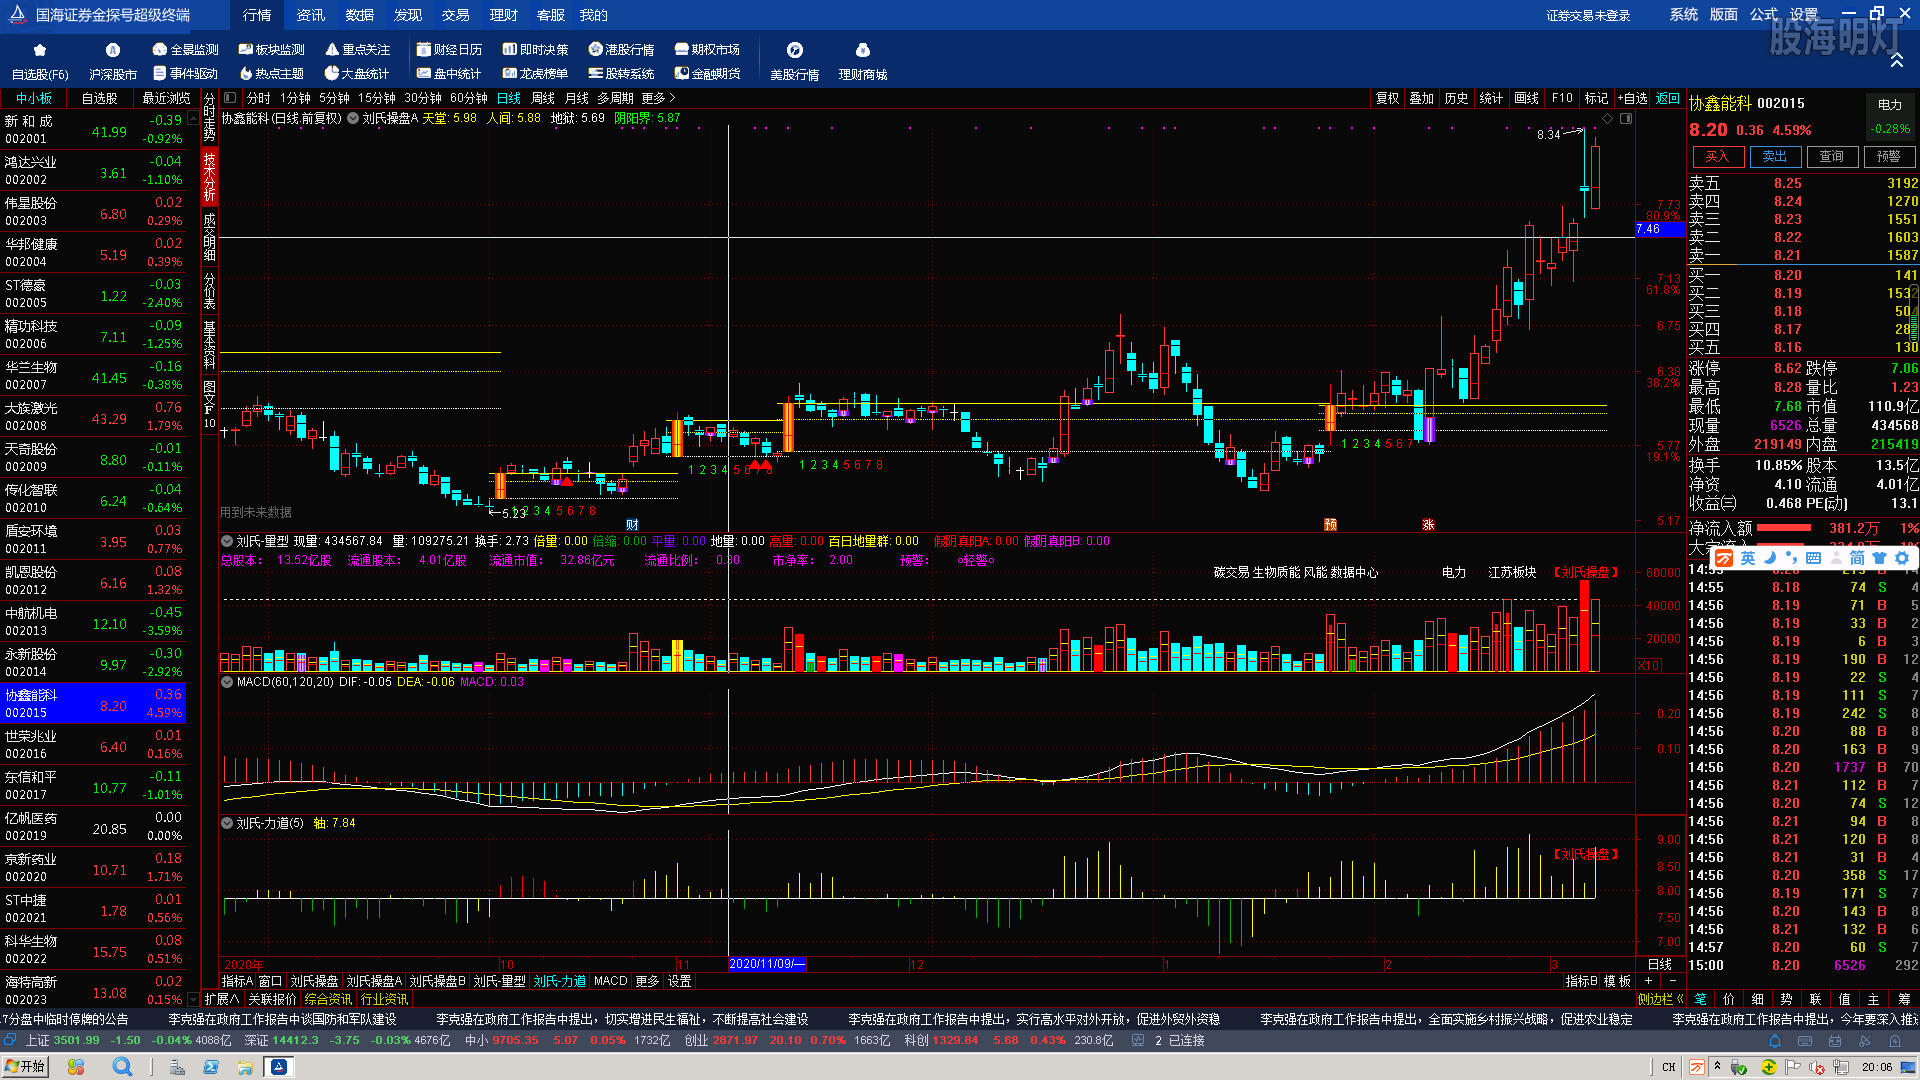Viewport: 1920px width, 1080px height.
Task: Click 复权 adjustment button
Action: [x=1388, y=98]
